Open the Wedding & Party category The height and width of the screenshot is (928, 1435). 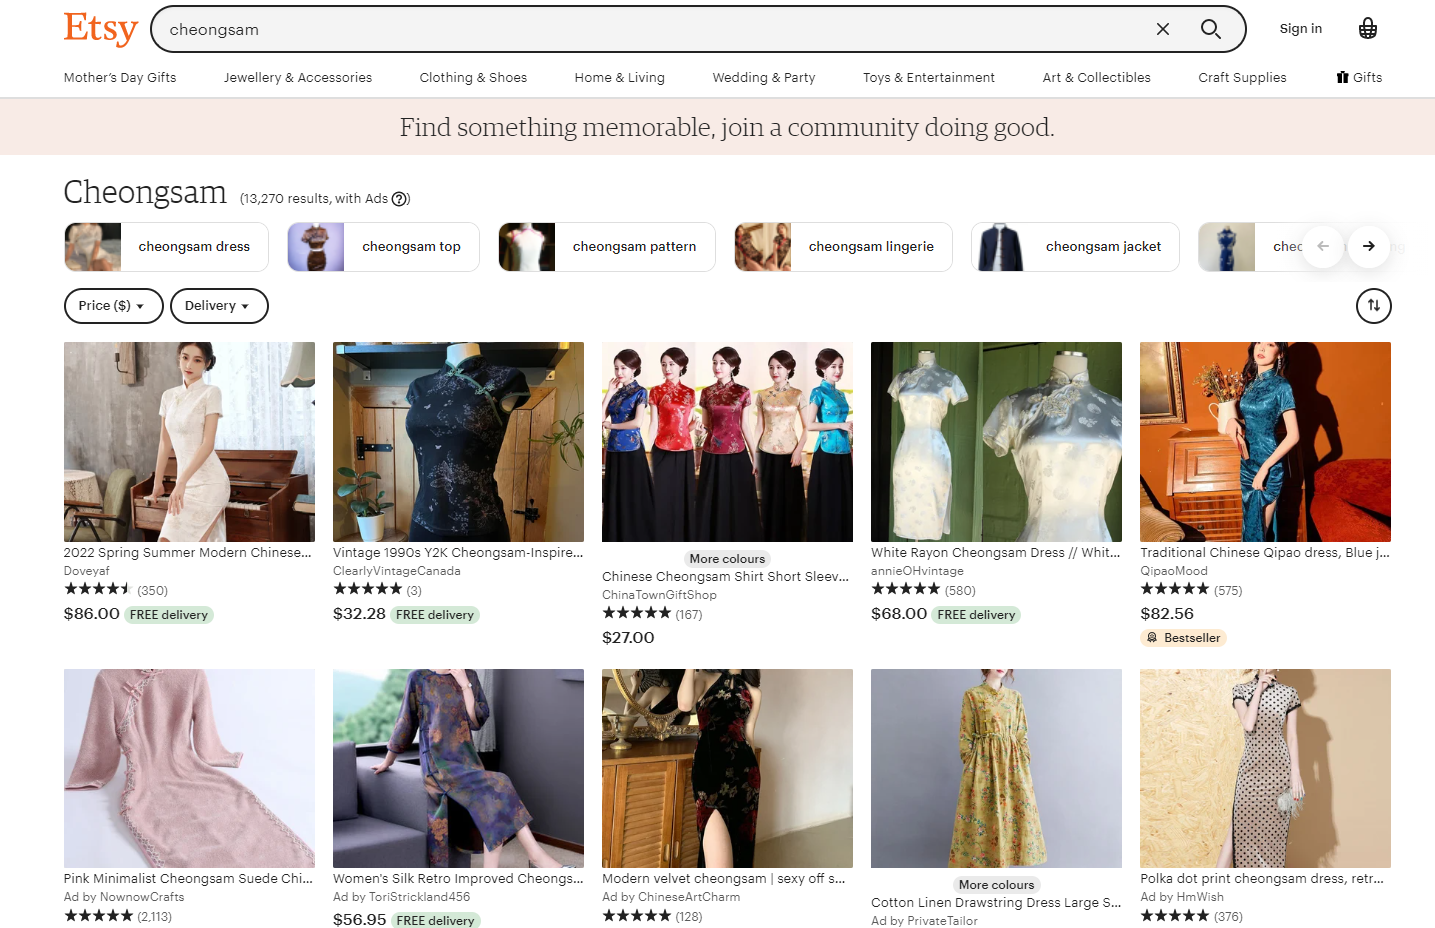[763, 77]
